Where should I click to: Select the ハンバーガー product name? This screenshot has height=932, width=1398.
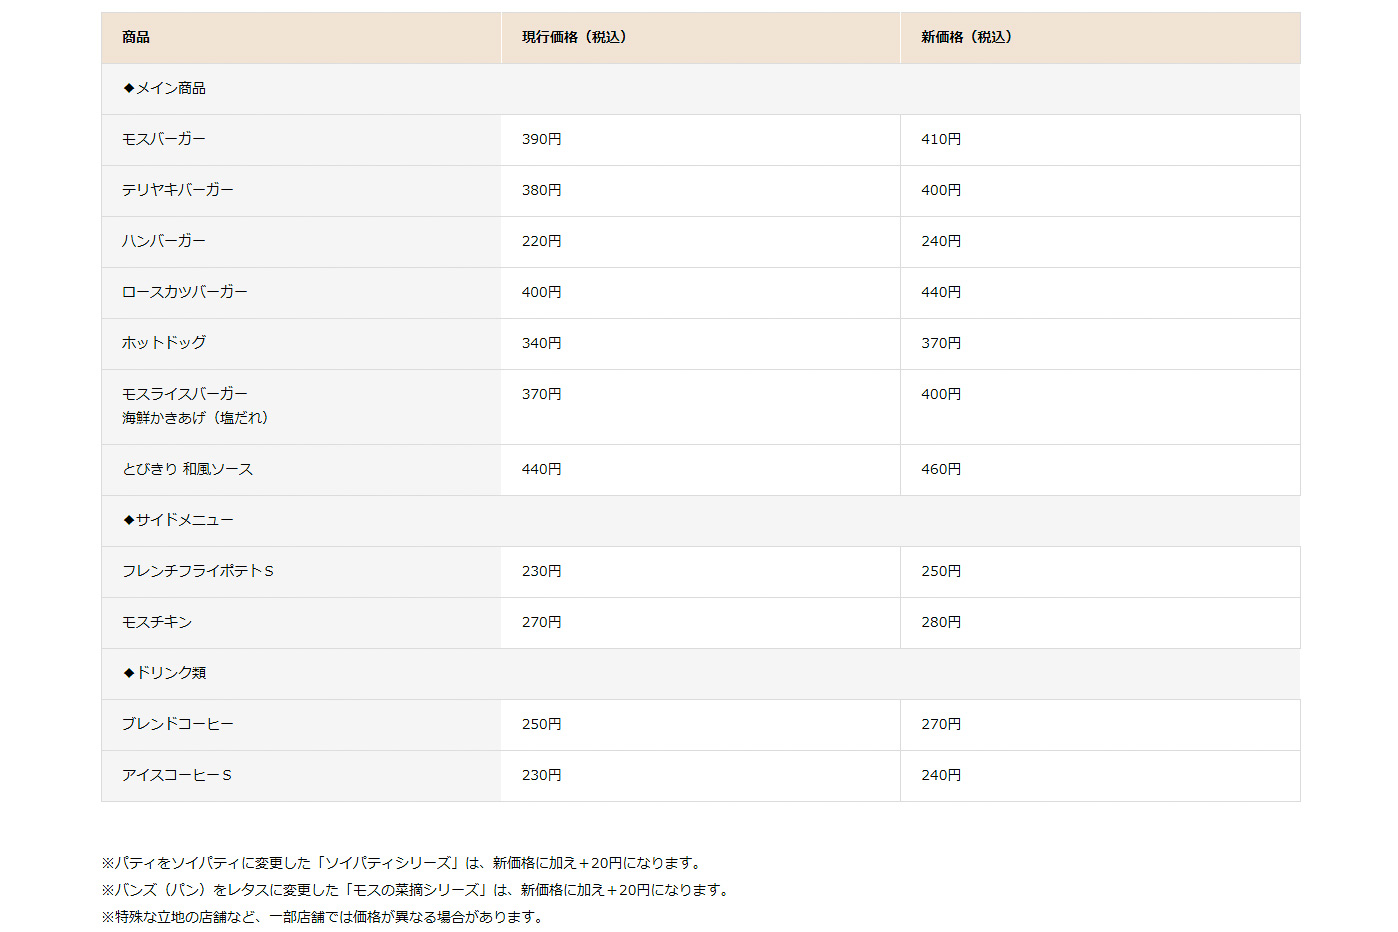(x=164, y=241)
